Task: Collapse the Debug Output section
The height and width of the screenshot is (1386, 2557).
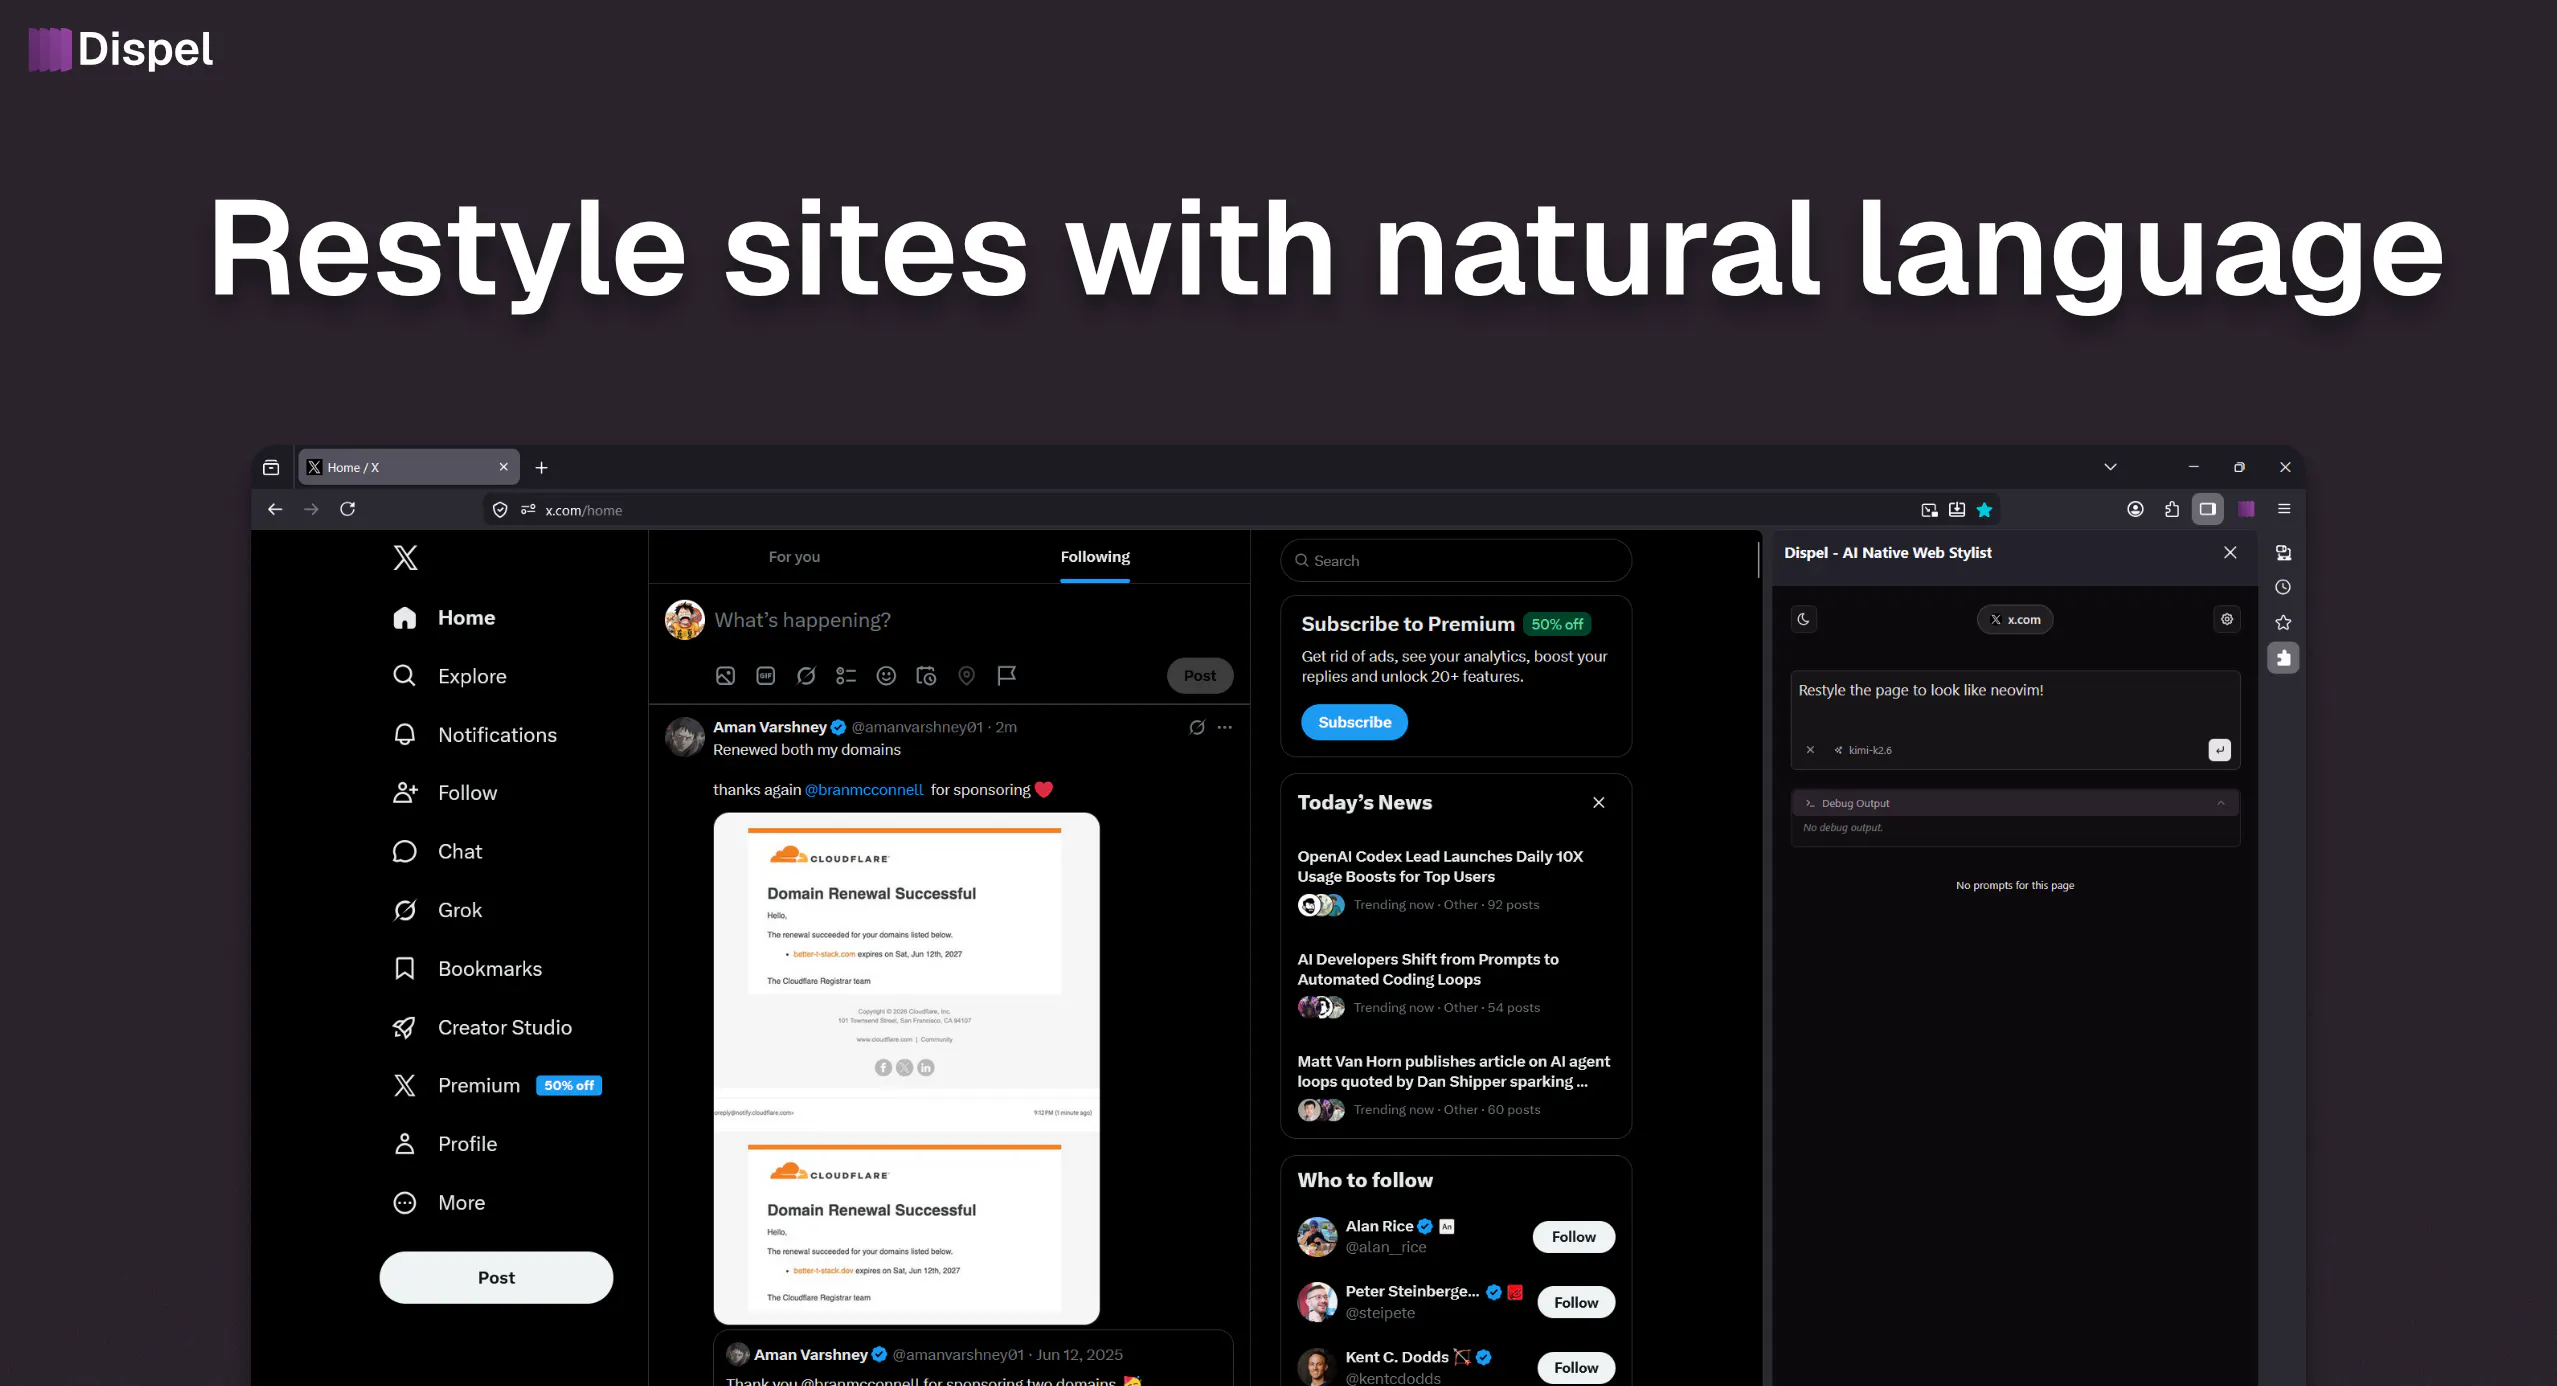Action: pyautogui.click(x=2015, y=803)
